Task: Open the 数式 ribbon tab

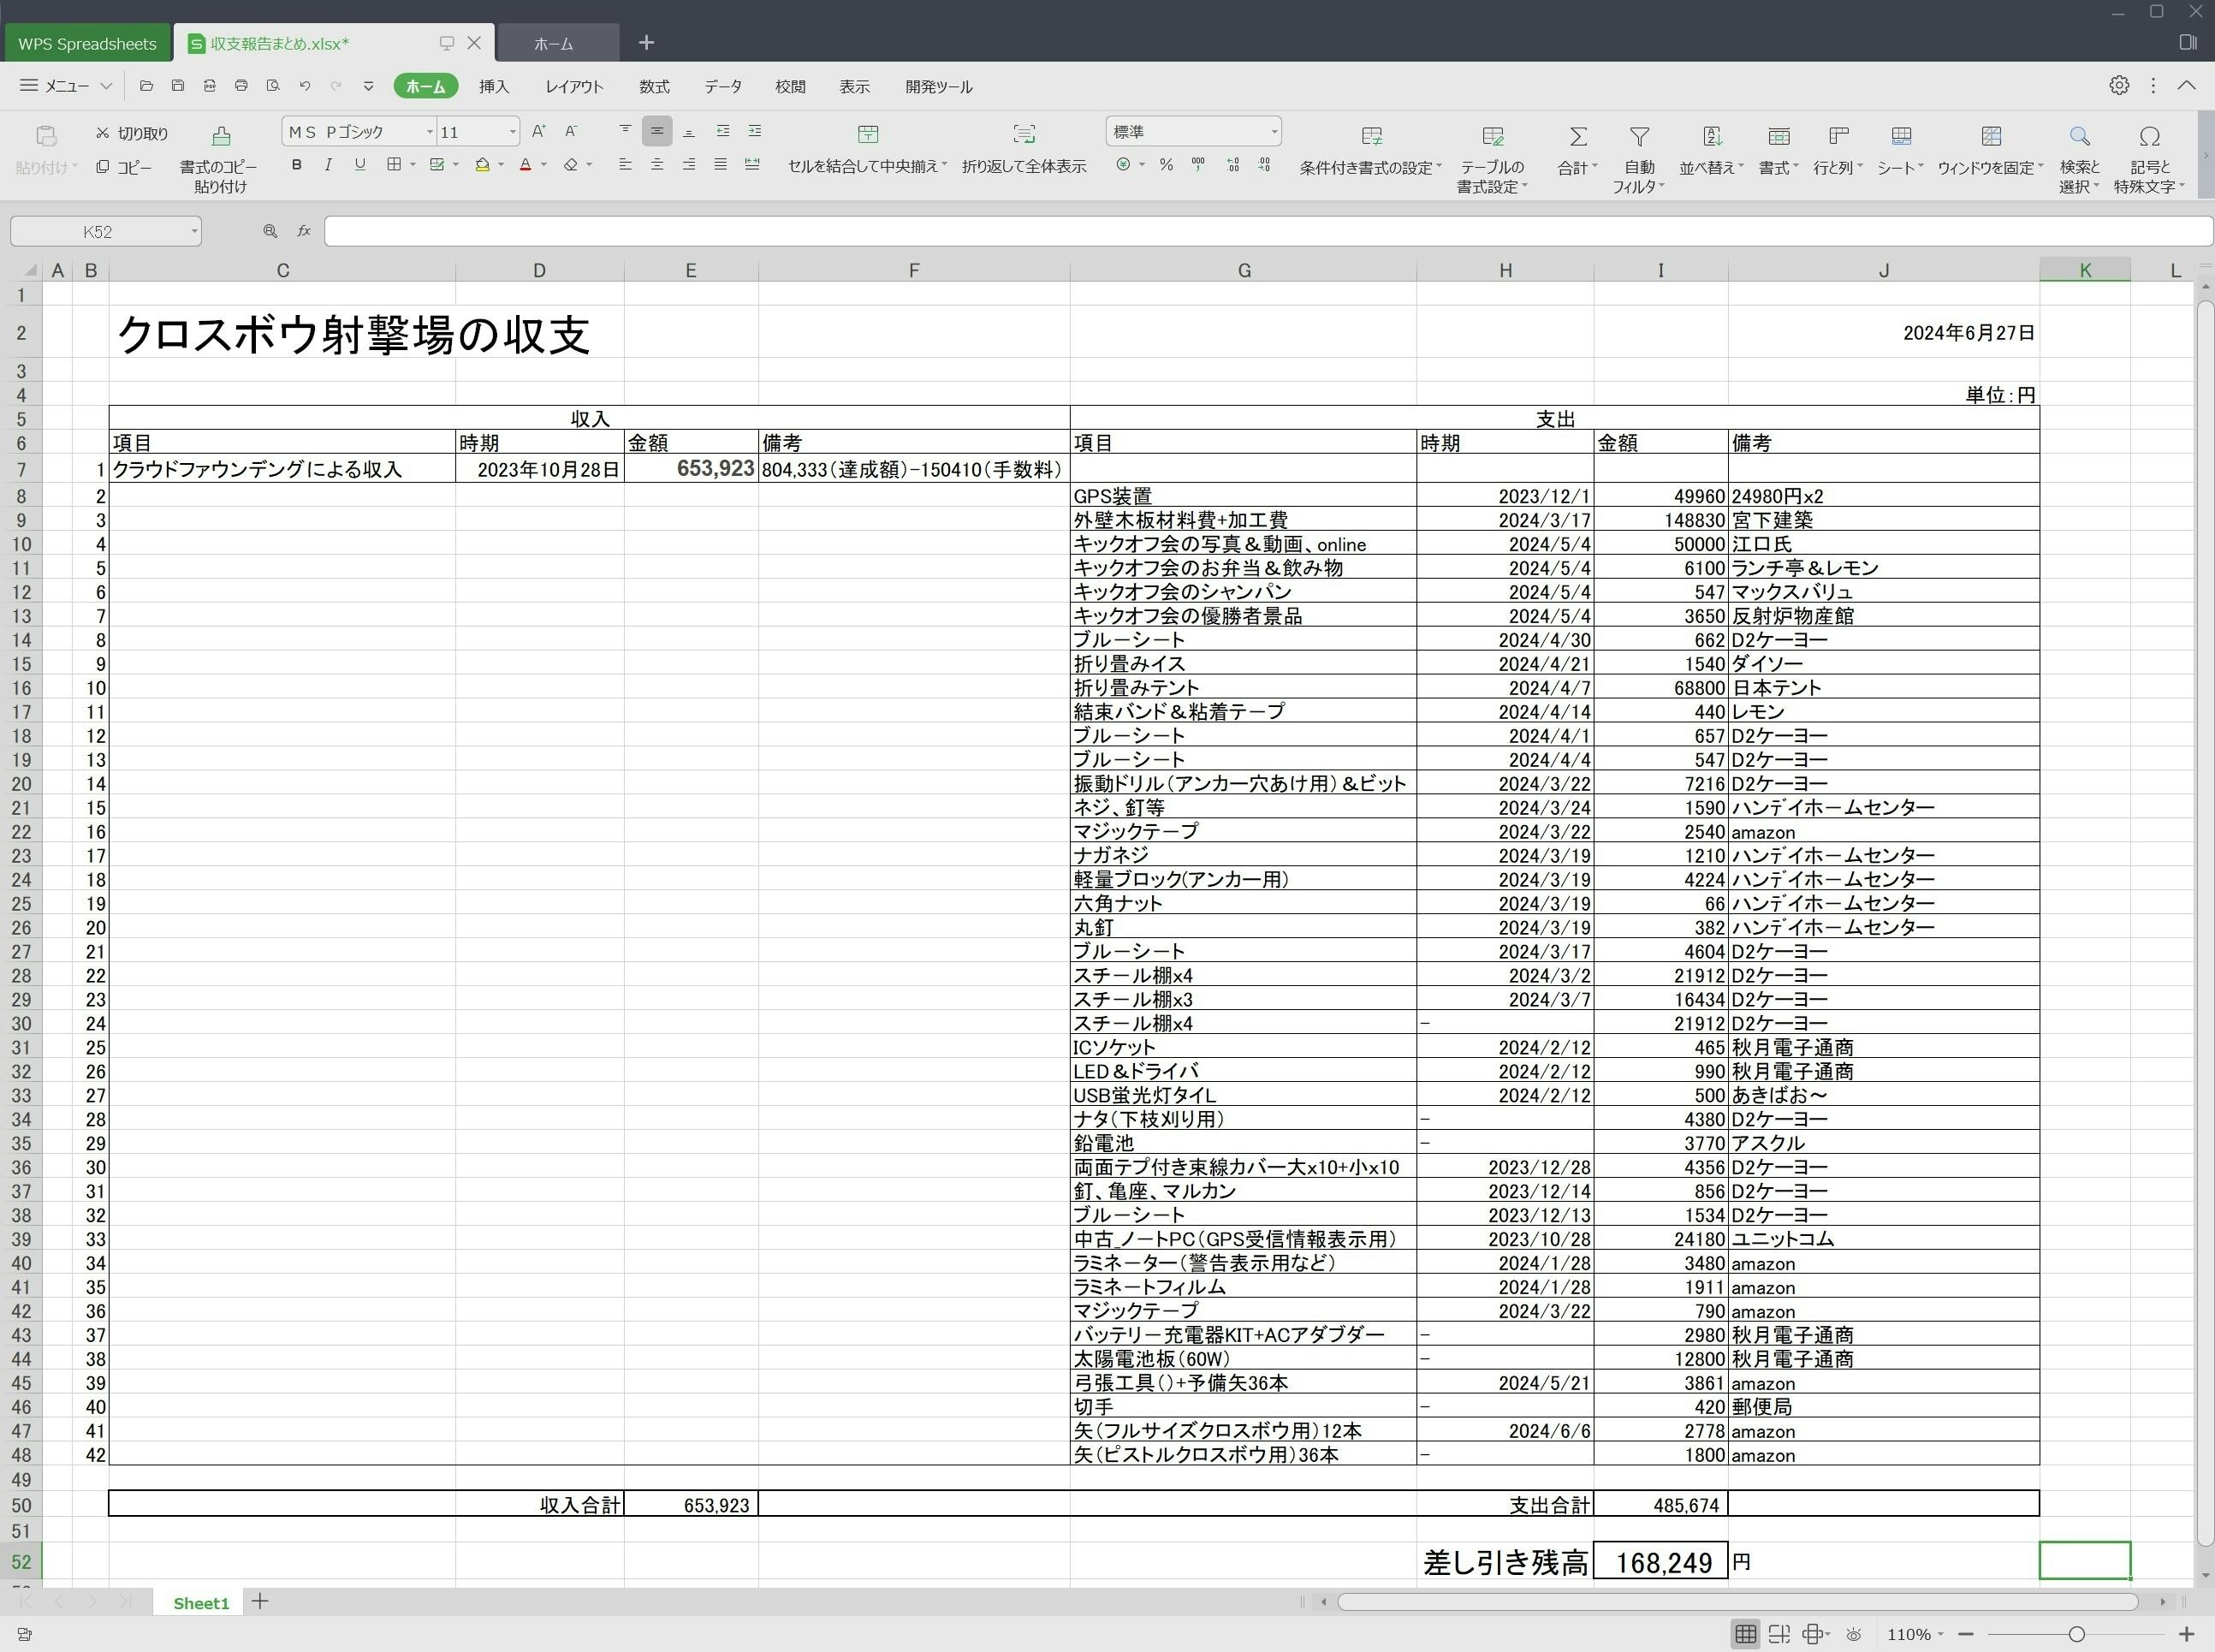Action: pos(654,87)
